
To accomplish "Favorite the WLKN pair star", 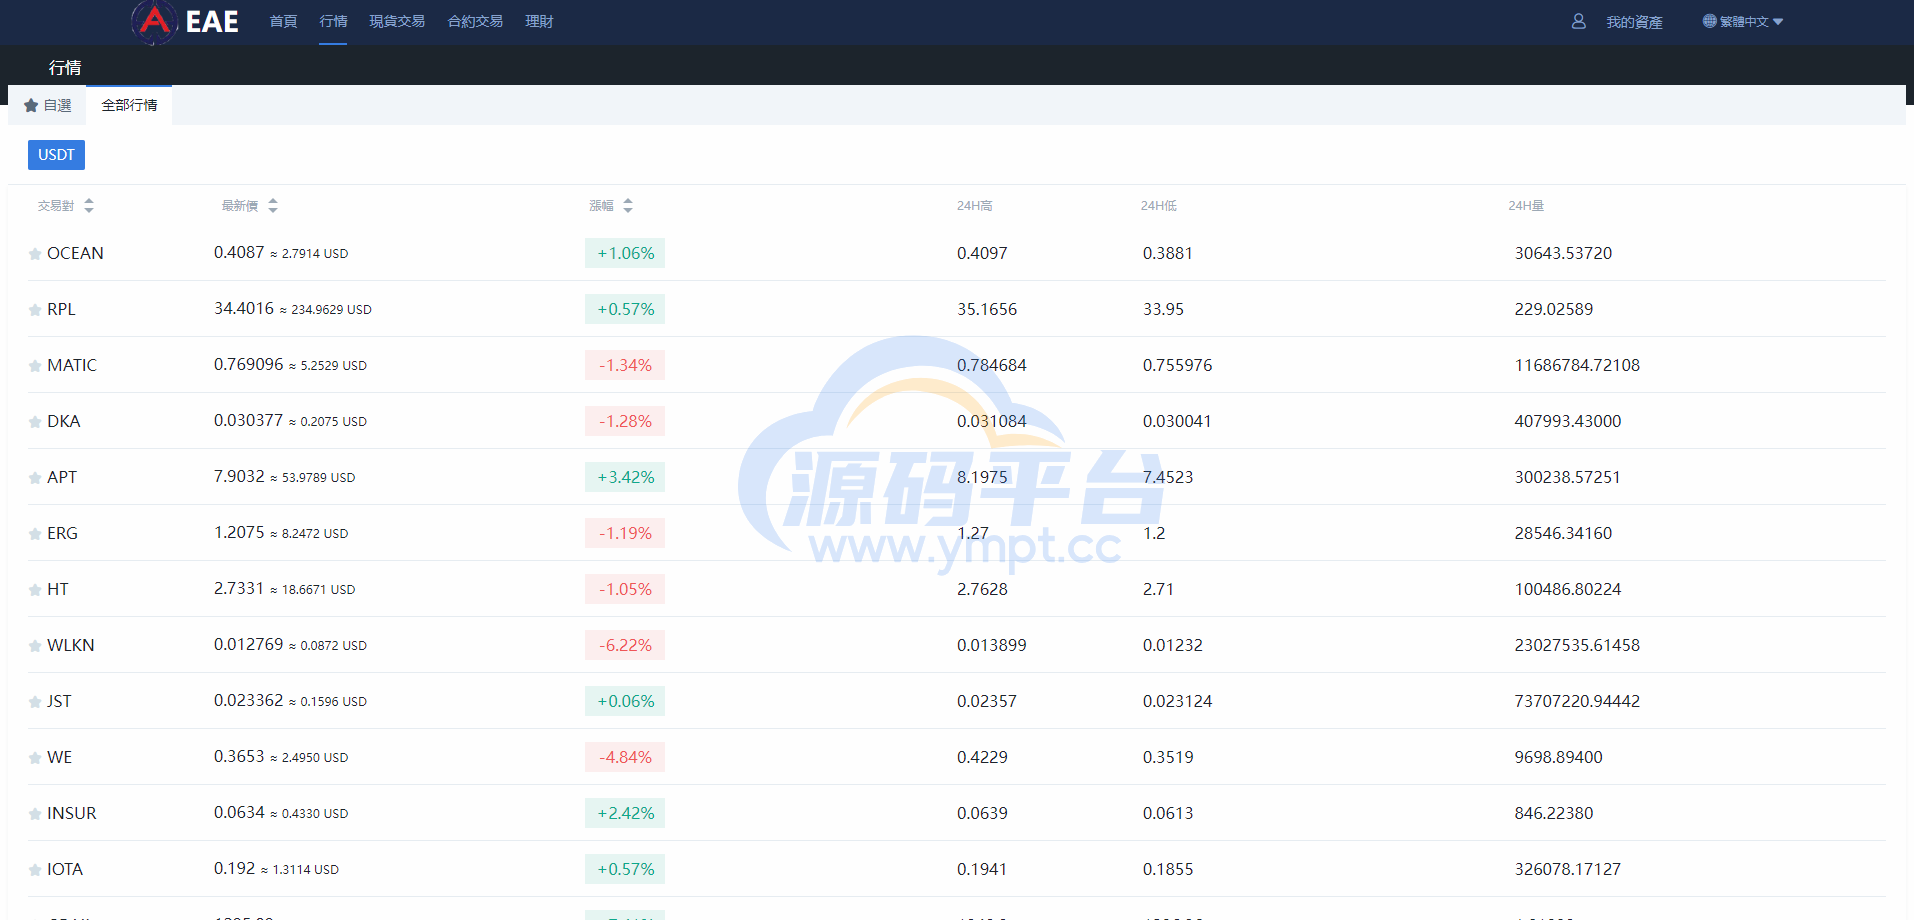I will click(x=35, y=646).
